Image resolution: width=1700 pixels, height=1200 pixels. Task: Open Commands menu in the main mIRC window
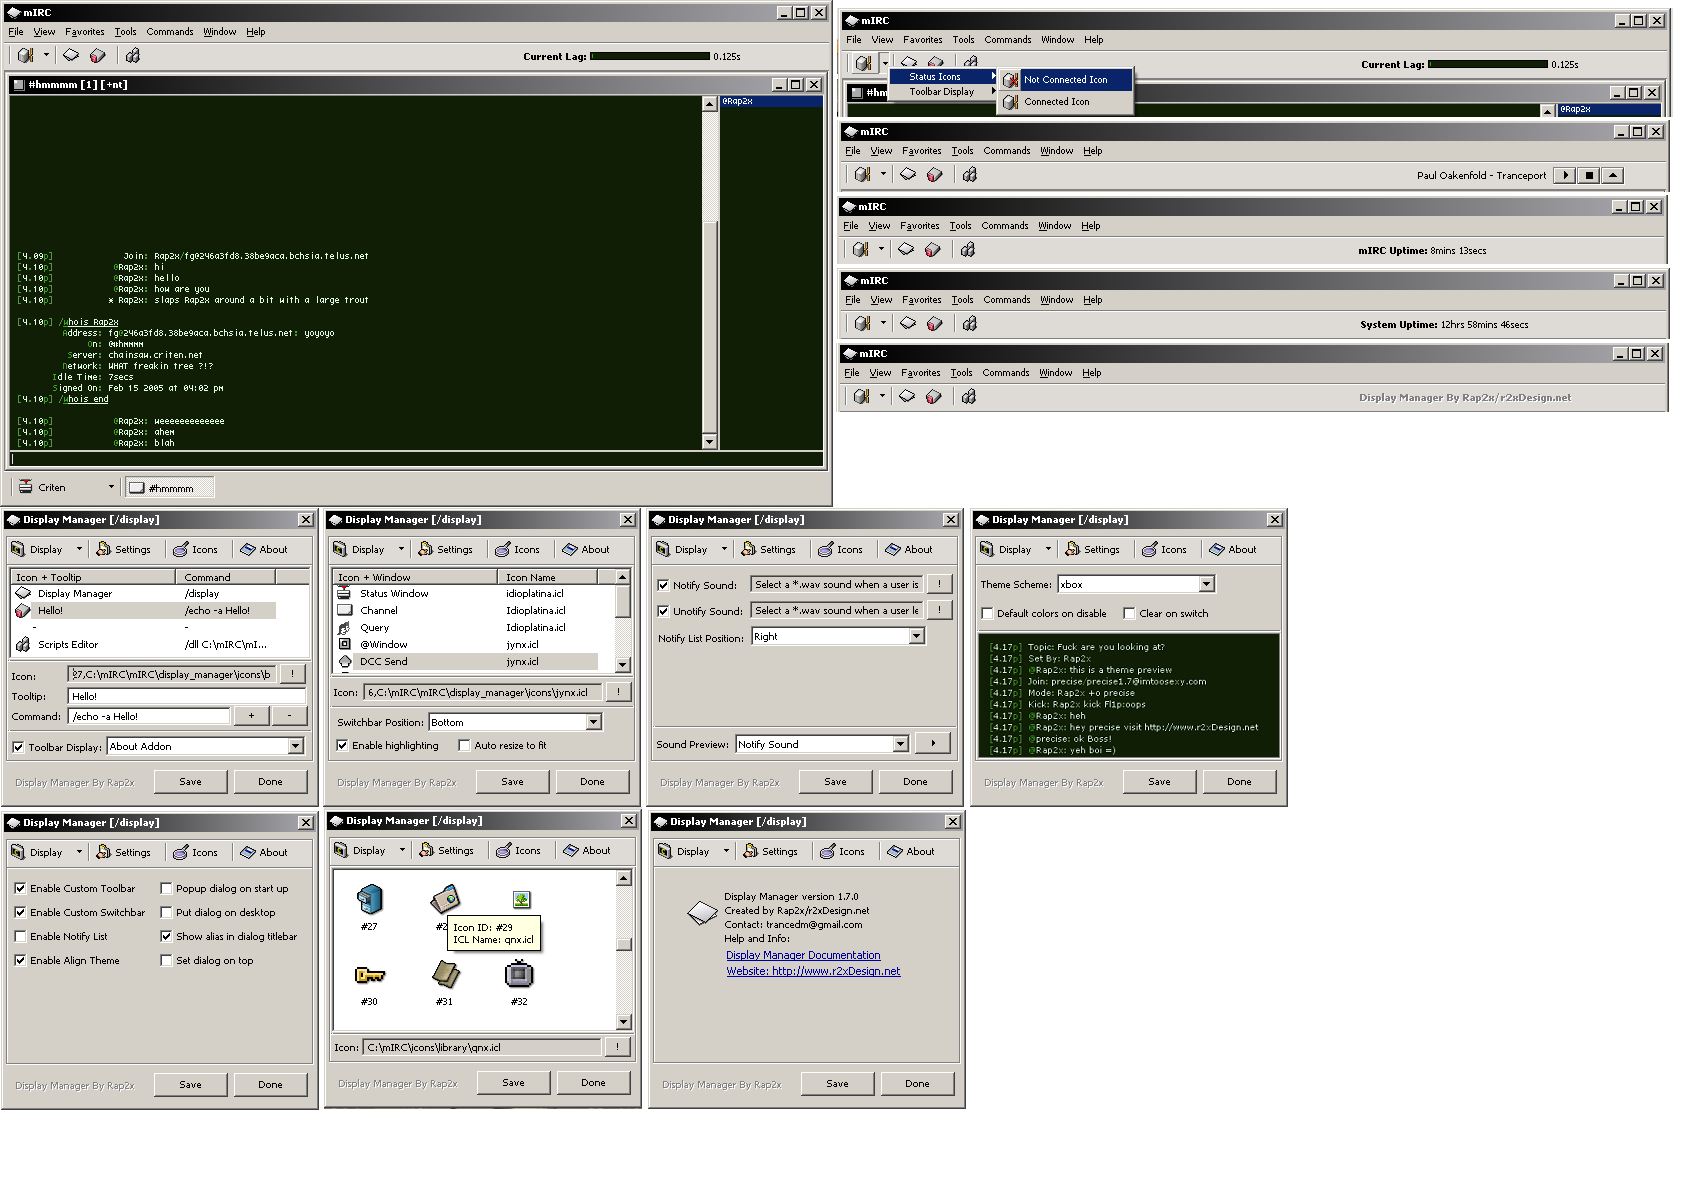click(170, 32)
